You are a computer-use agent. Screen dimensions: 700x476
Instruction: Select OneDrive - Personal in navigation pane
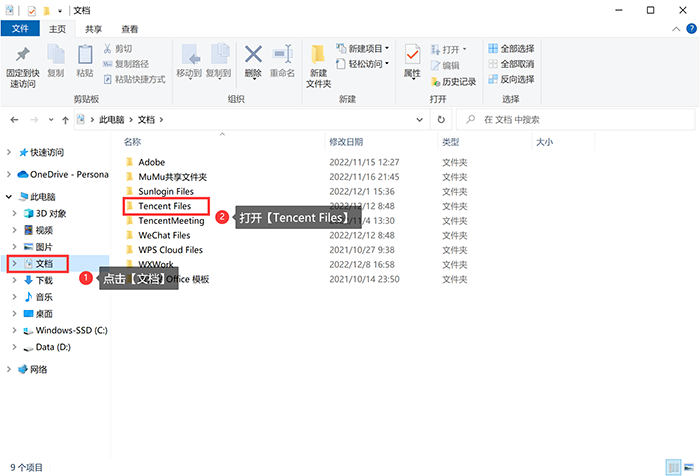tap(69, 175)
